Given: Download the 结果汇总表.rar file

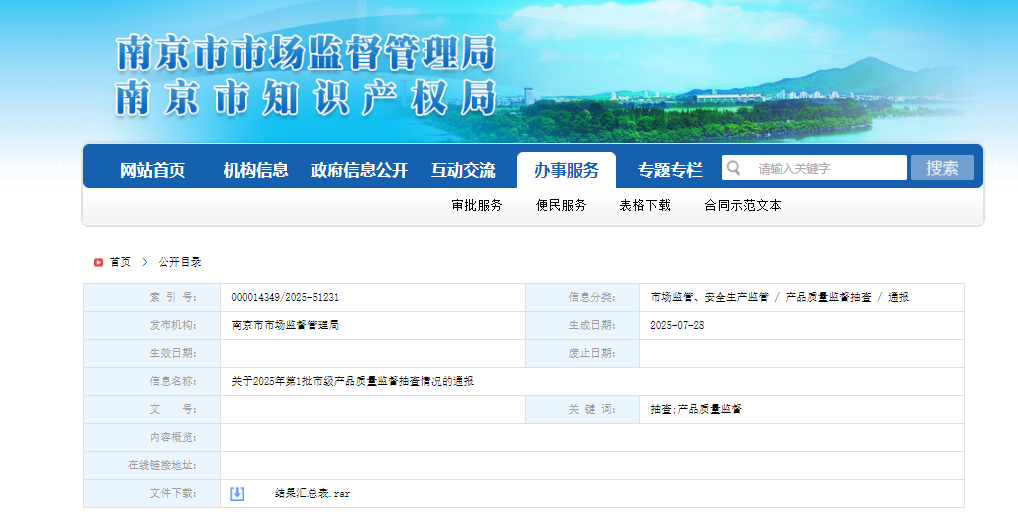Looking at the screenshot, I should (312, 493).
